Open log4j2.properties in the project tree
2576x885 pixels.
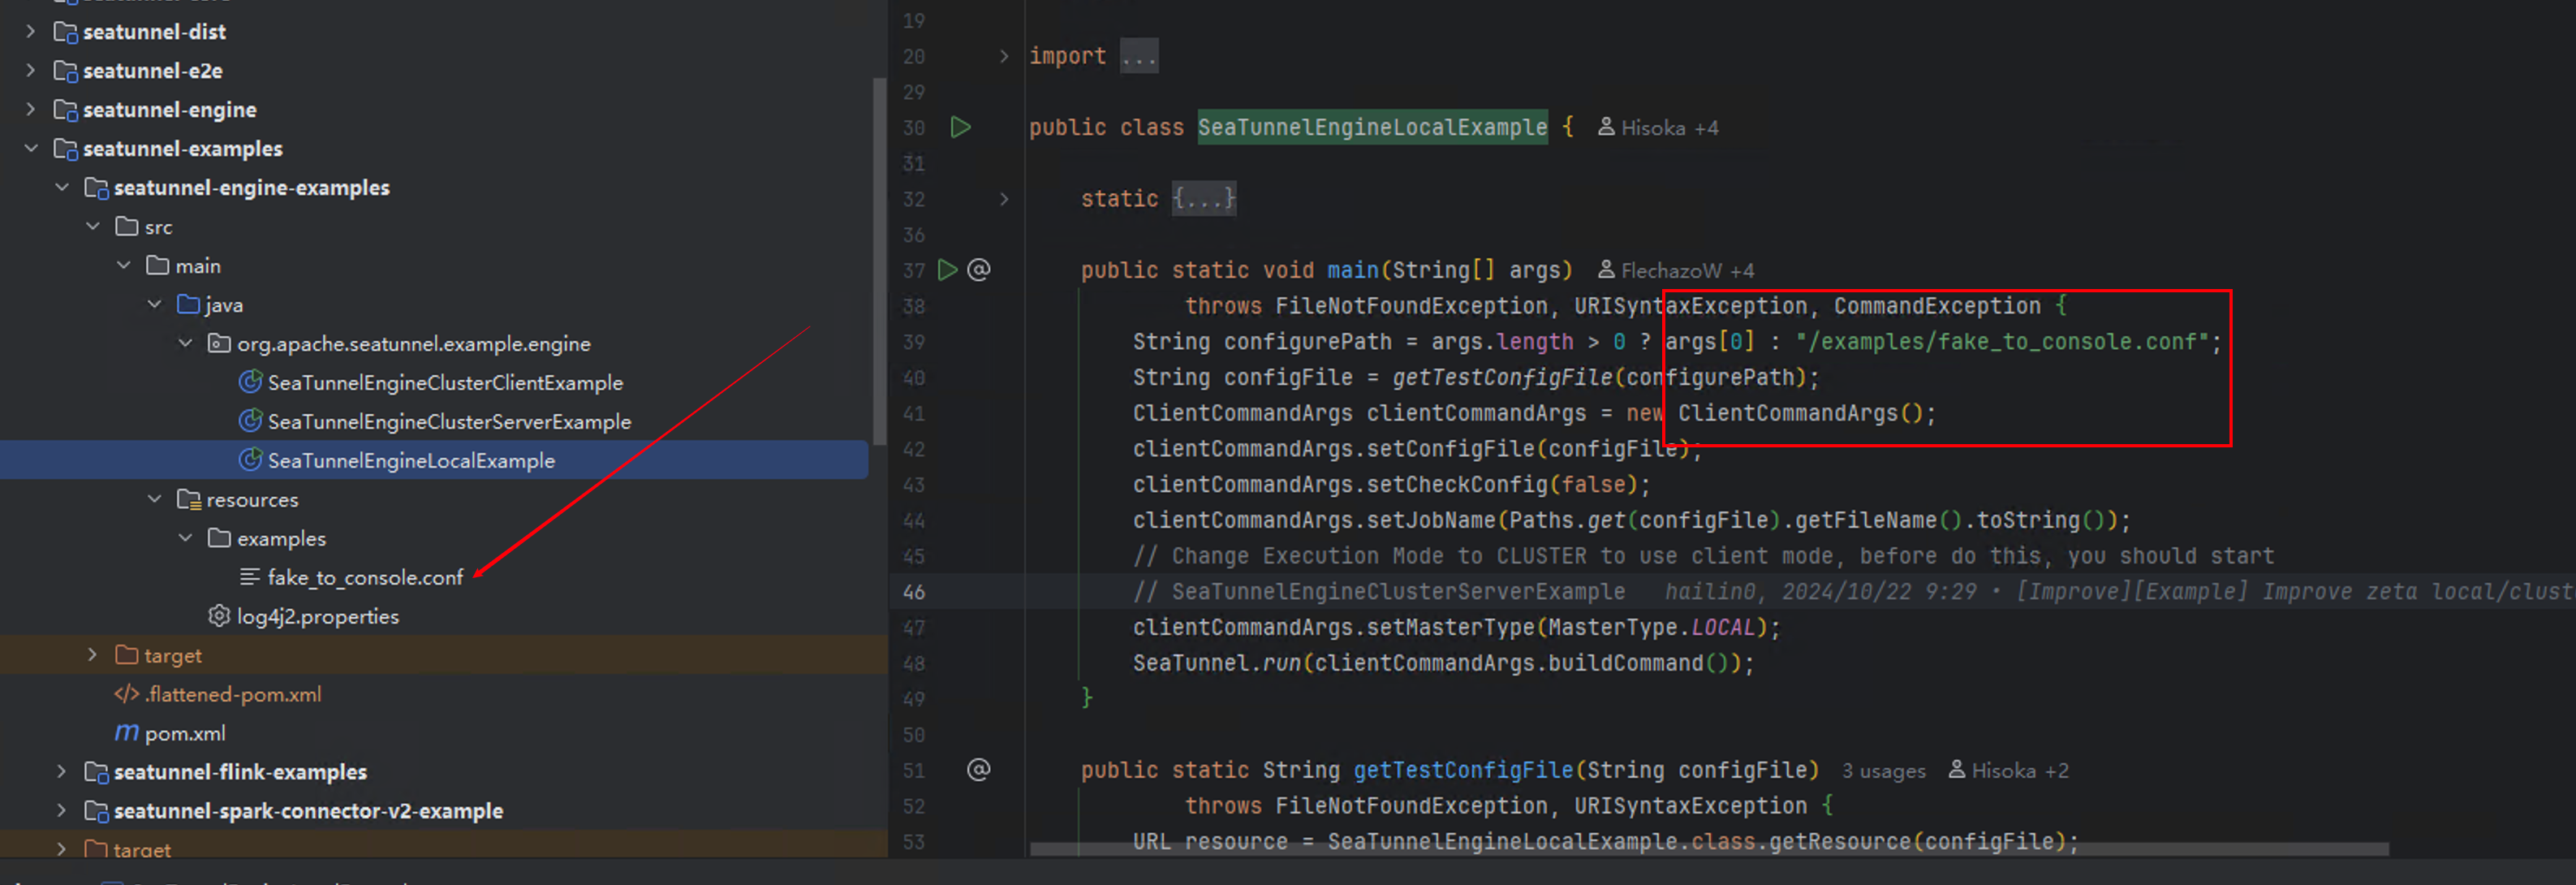point(317,616)
